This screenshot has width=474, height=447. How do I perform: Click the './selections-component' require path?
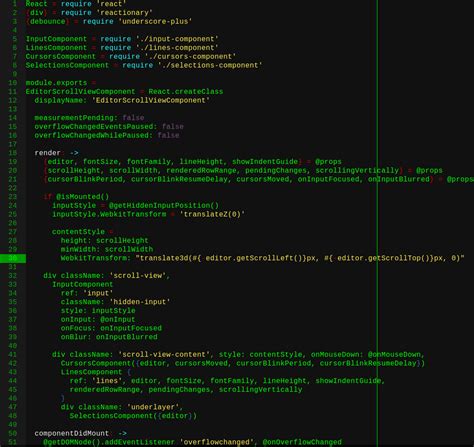click(210, 65)
